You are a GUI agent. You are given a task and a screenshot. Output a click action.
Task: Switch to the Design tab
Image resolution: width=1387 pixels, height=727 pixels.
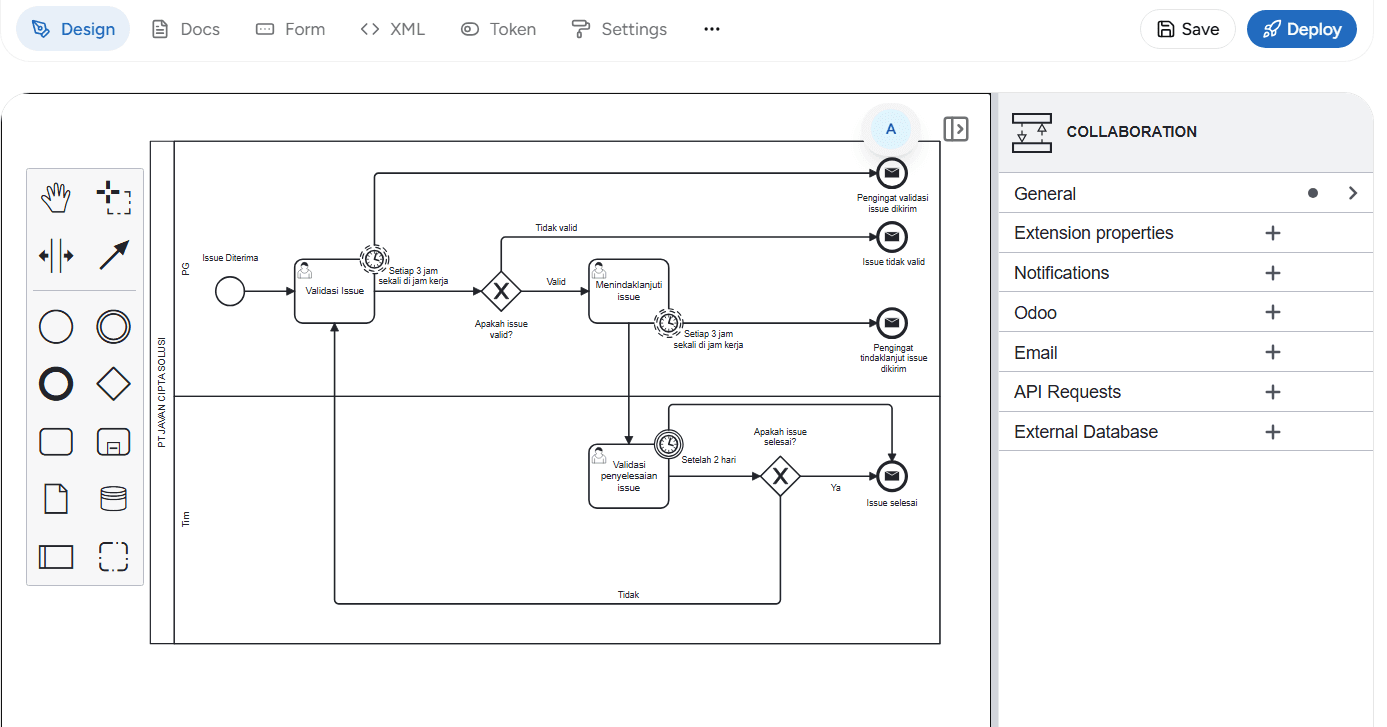point(73,29)
